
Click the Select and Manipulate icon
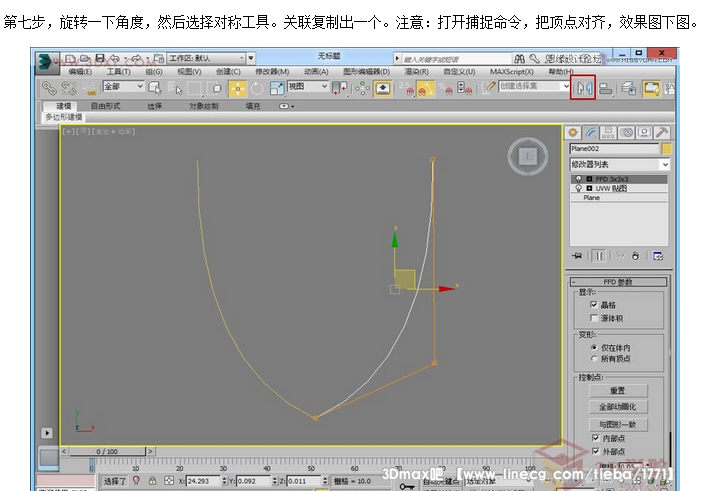coord(362,88)
